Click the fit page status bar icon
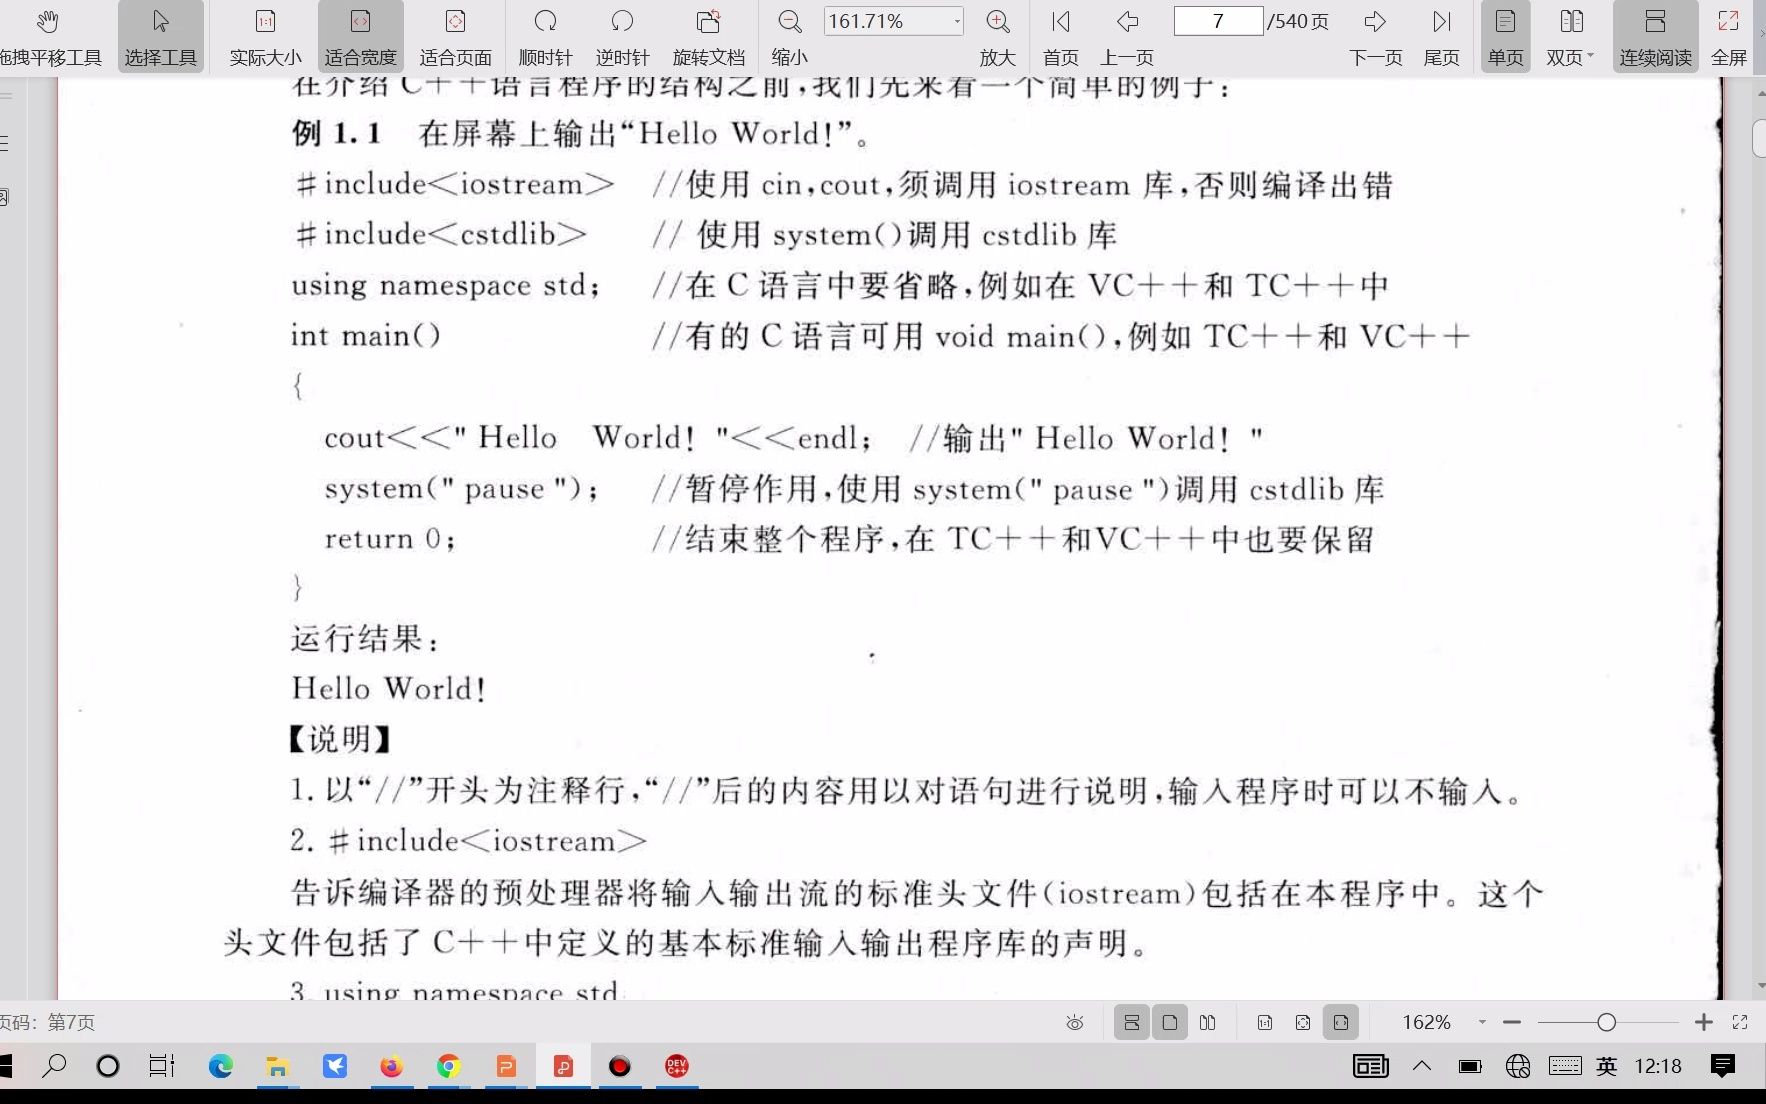The width and height of the screenshot is (1766, 1104). [x=1303, y=1022]
